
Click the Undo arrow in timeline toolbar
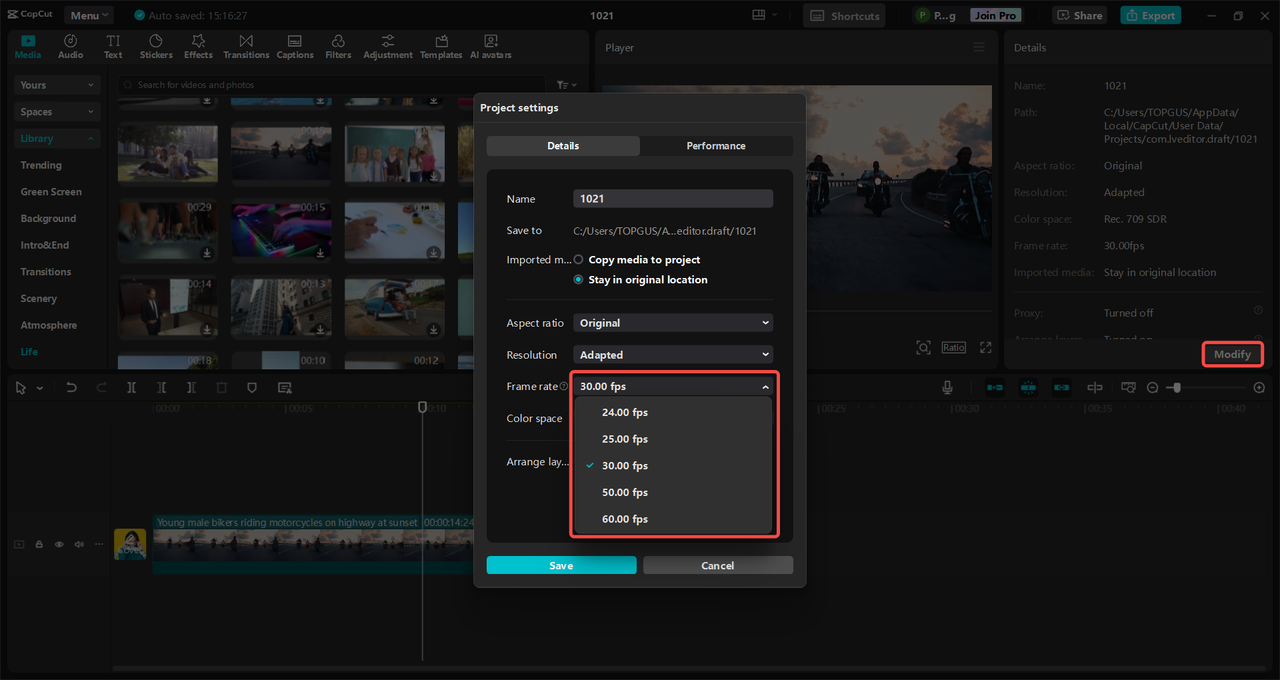pyautogui.click(x=71, y=388)
